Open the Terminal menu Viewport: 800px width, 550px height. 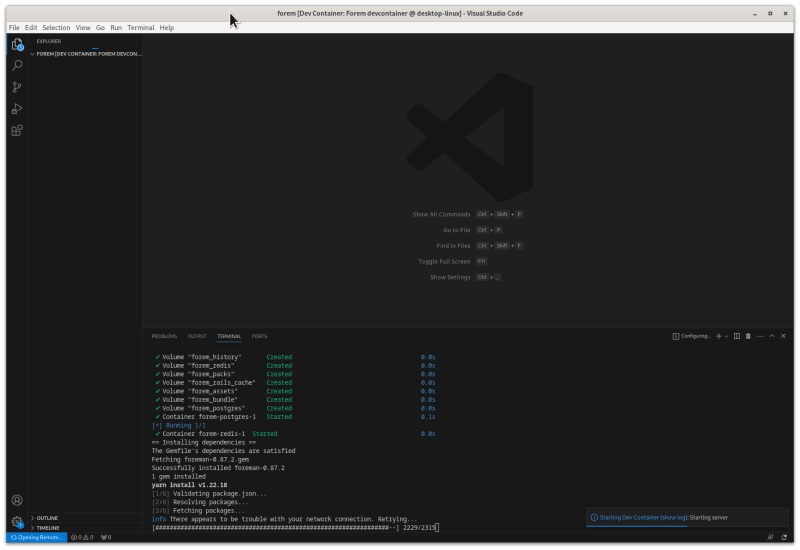coord(141,28)
